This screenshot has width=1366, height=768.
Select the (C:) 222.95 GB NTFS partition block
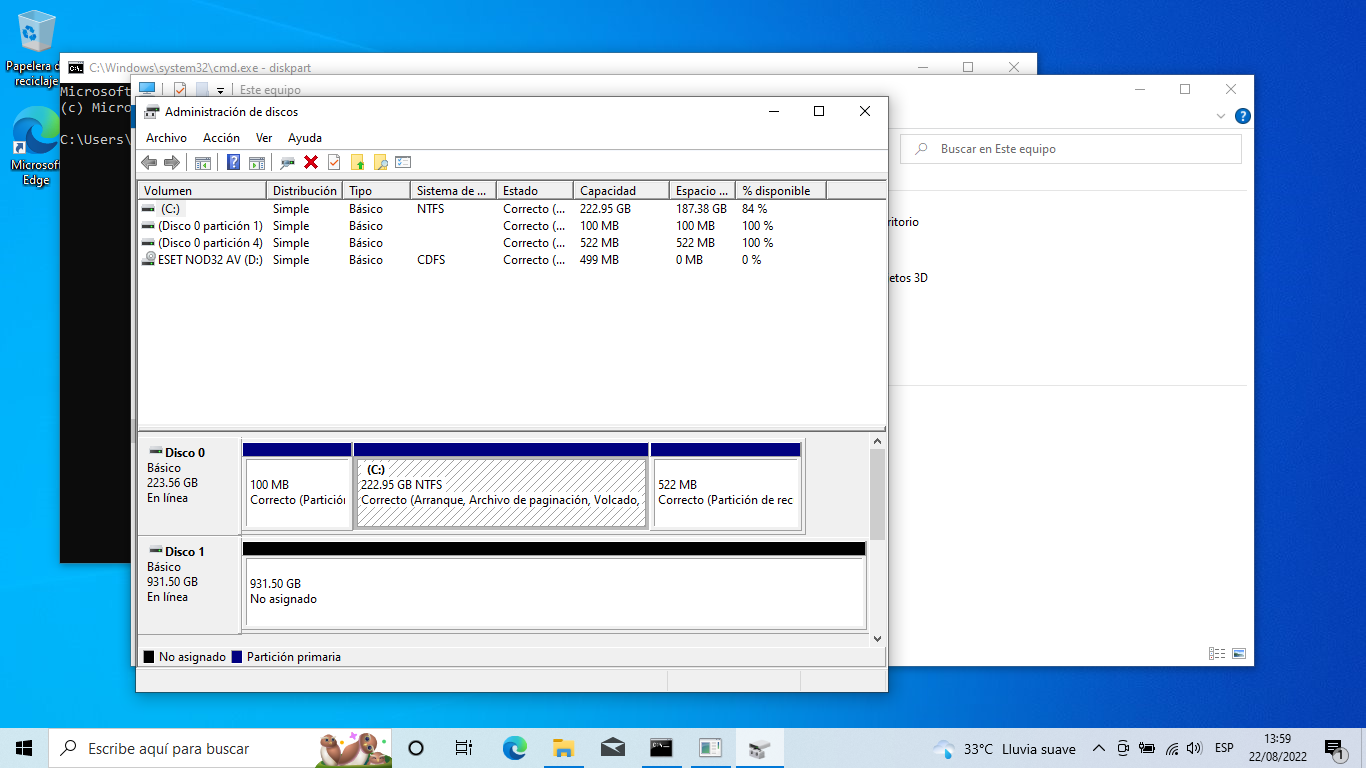(x=501, y=493)
